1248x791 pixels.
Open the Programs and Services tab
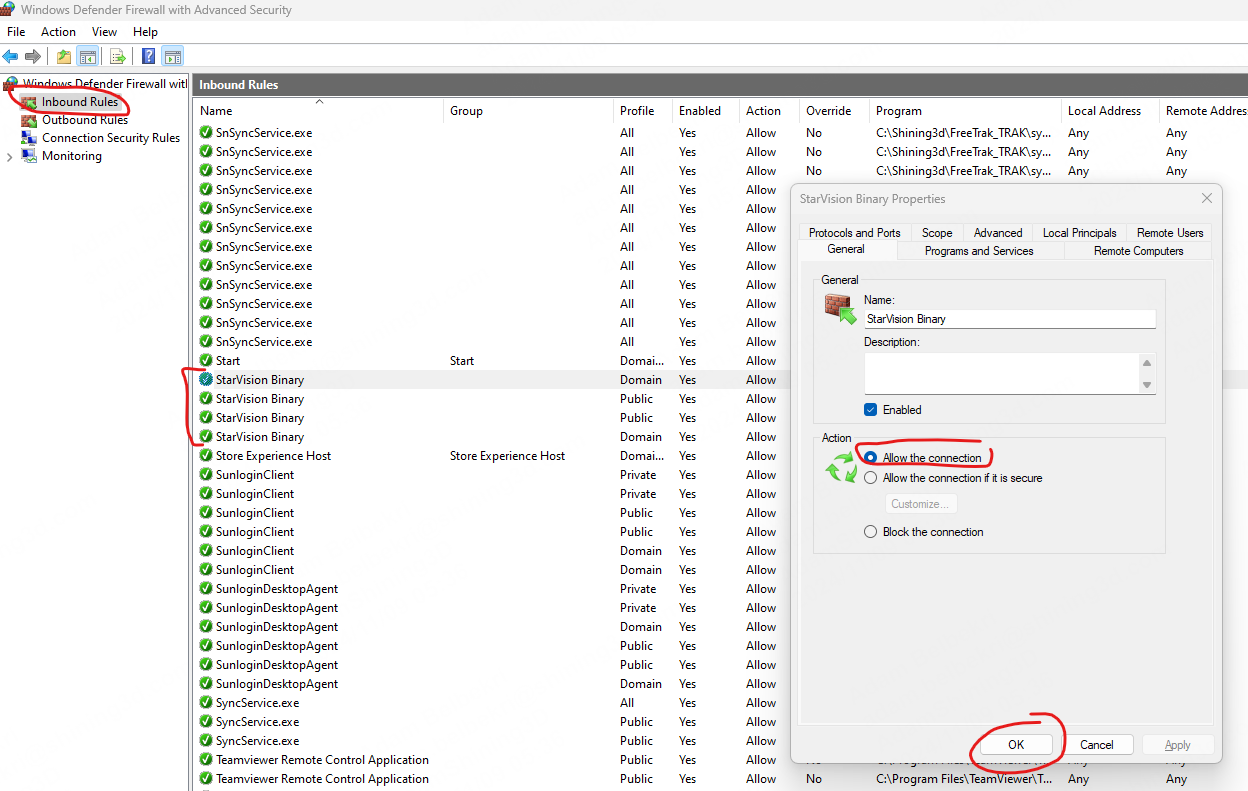tap(979, 251)
